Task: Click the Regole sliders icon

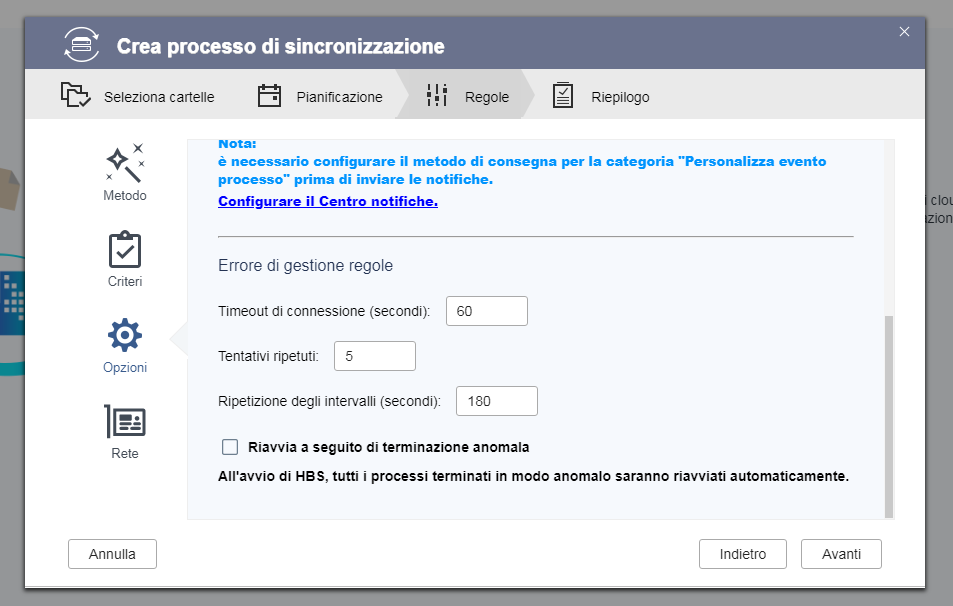Action: 437,96
